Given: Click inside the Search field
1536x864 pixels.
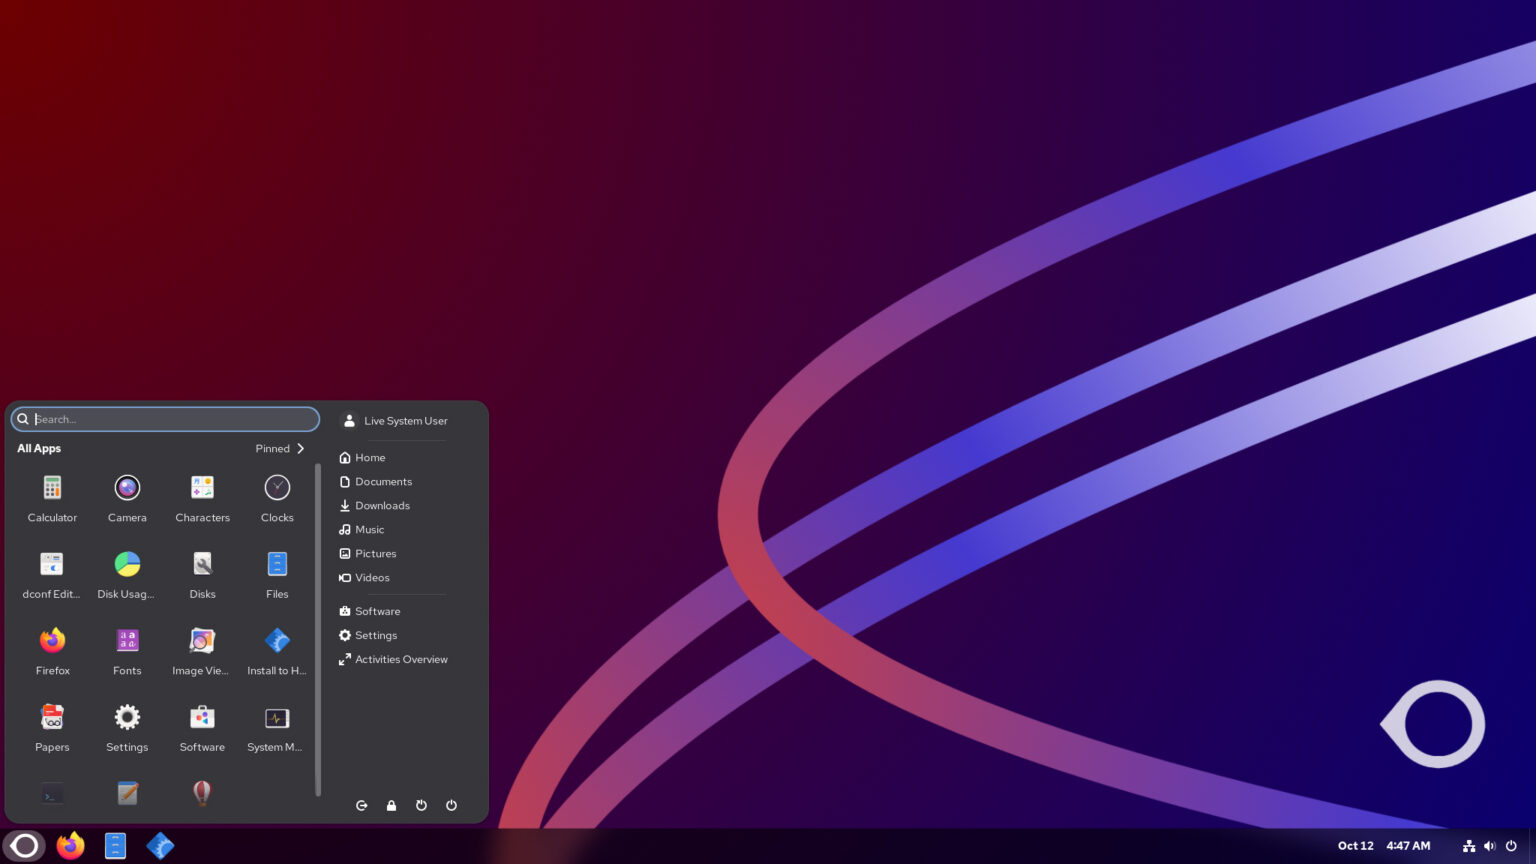Looking at the screenshot, I should click(x=165, y=419).
